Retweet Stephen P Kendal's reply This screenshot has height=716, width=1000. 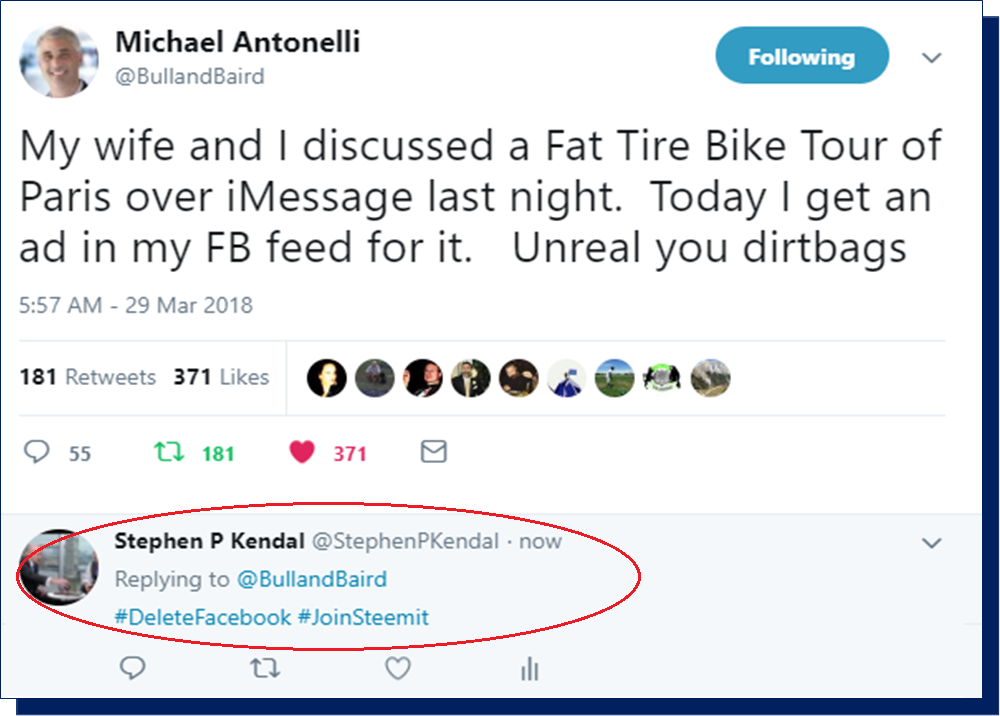click(265, 668)
